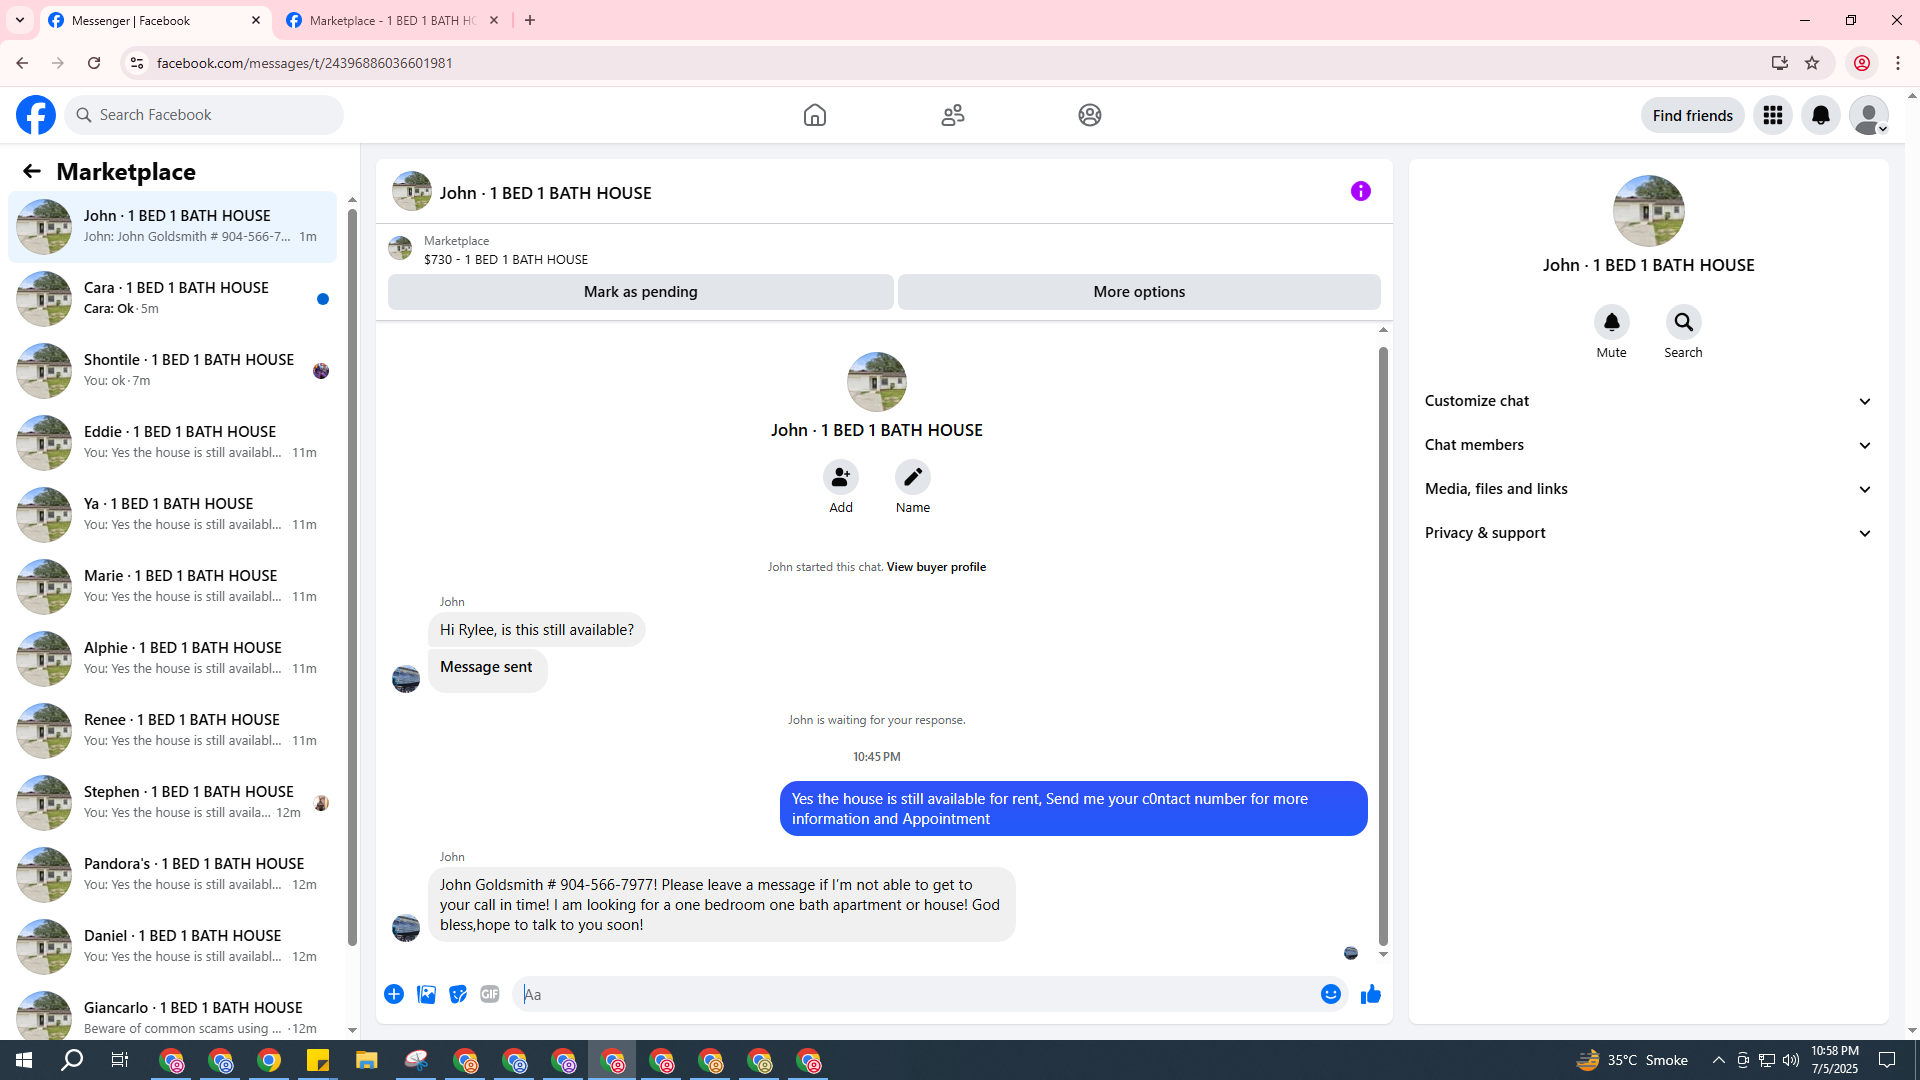Open the Facebook menu grid icon
The width and height of the screenshot is (1920, 1080).
(x=1772, y=115)
